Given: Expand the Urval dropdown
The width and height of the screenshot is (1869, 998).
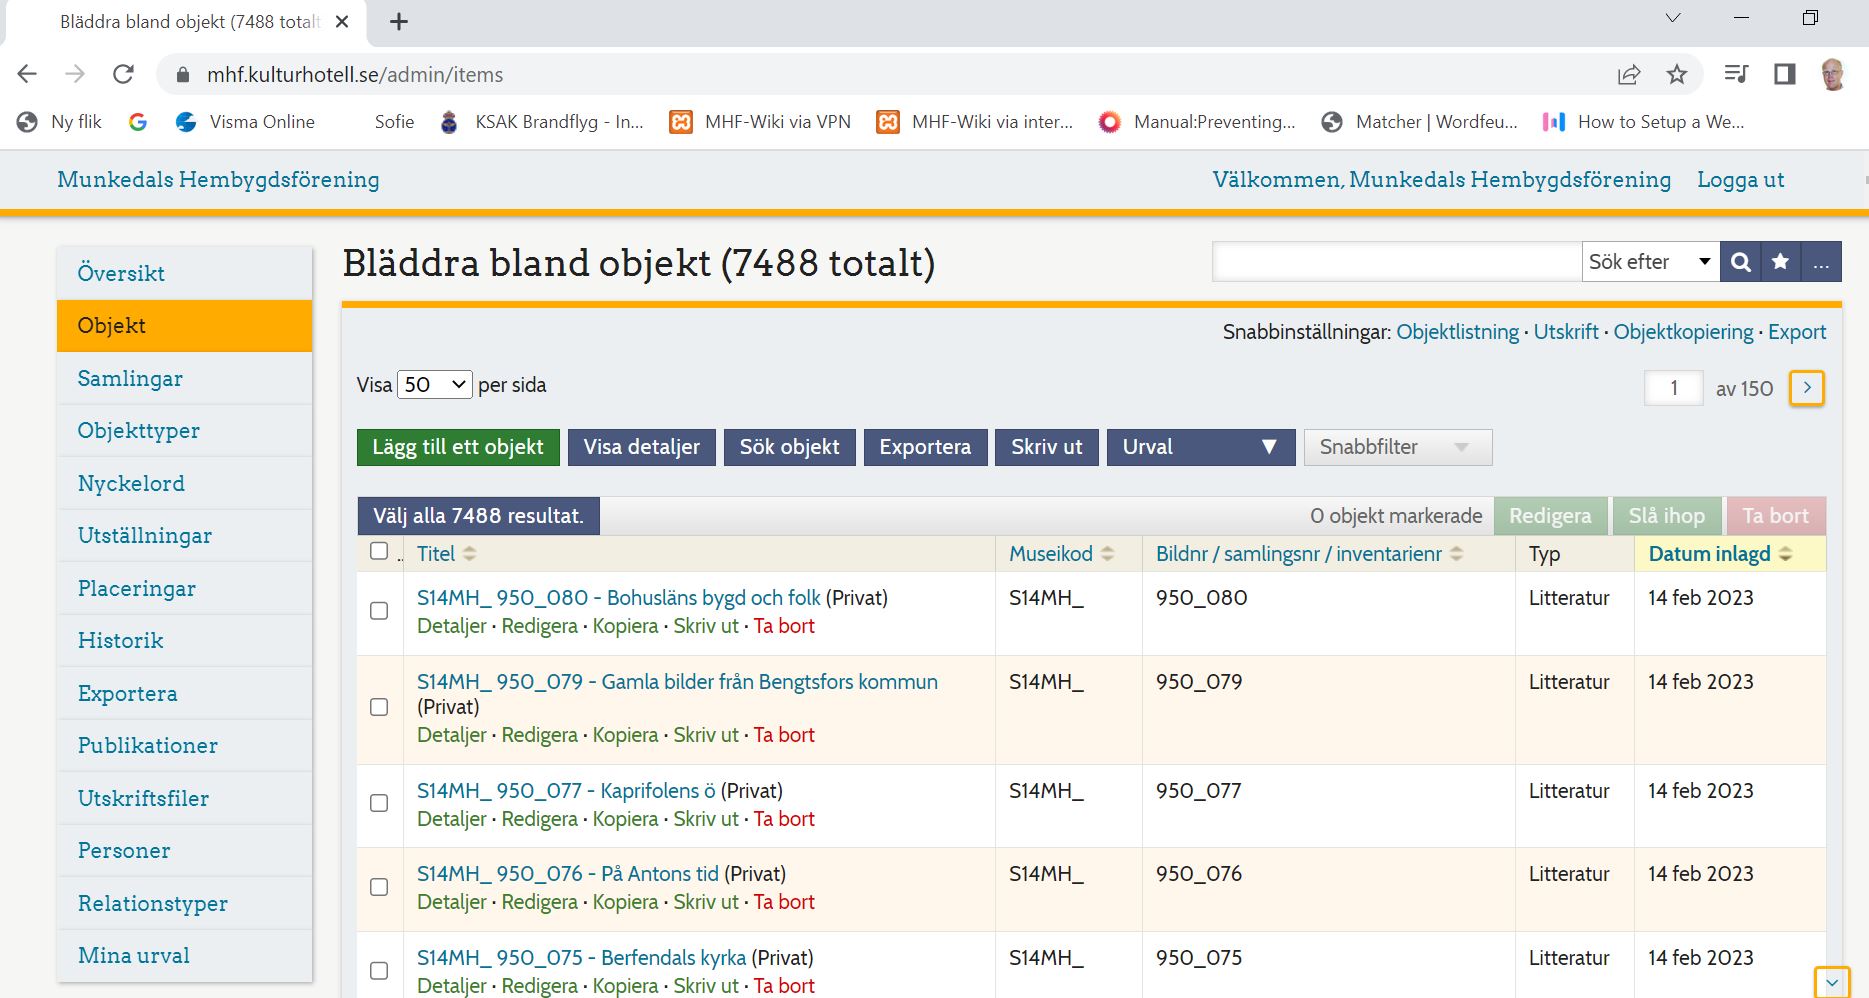Looking at the screenshot, I should [1200, 447].
